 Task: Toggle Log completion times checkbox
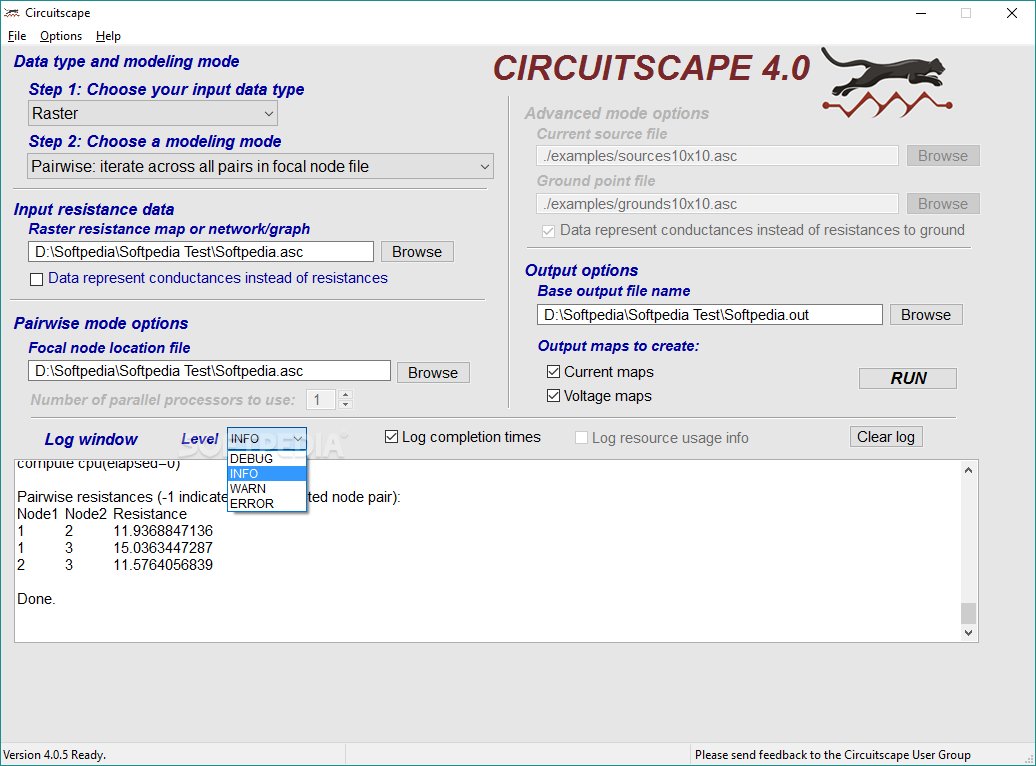(392, 437)
